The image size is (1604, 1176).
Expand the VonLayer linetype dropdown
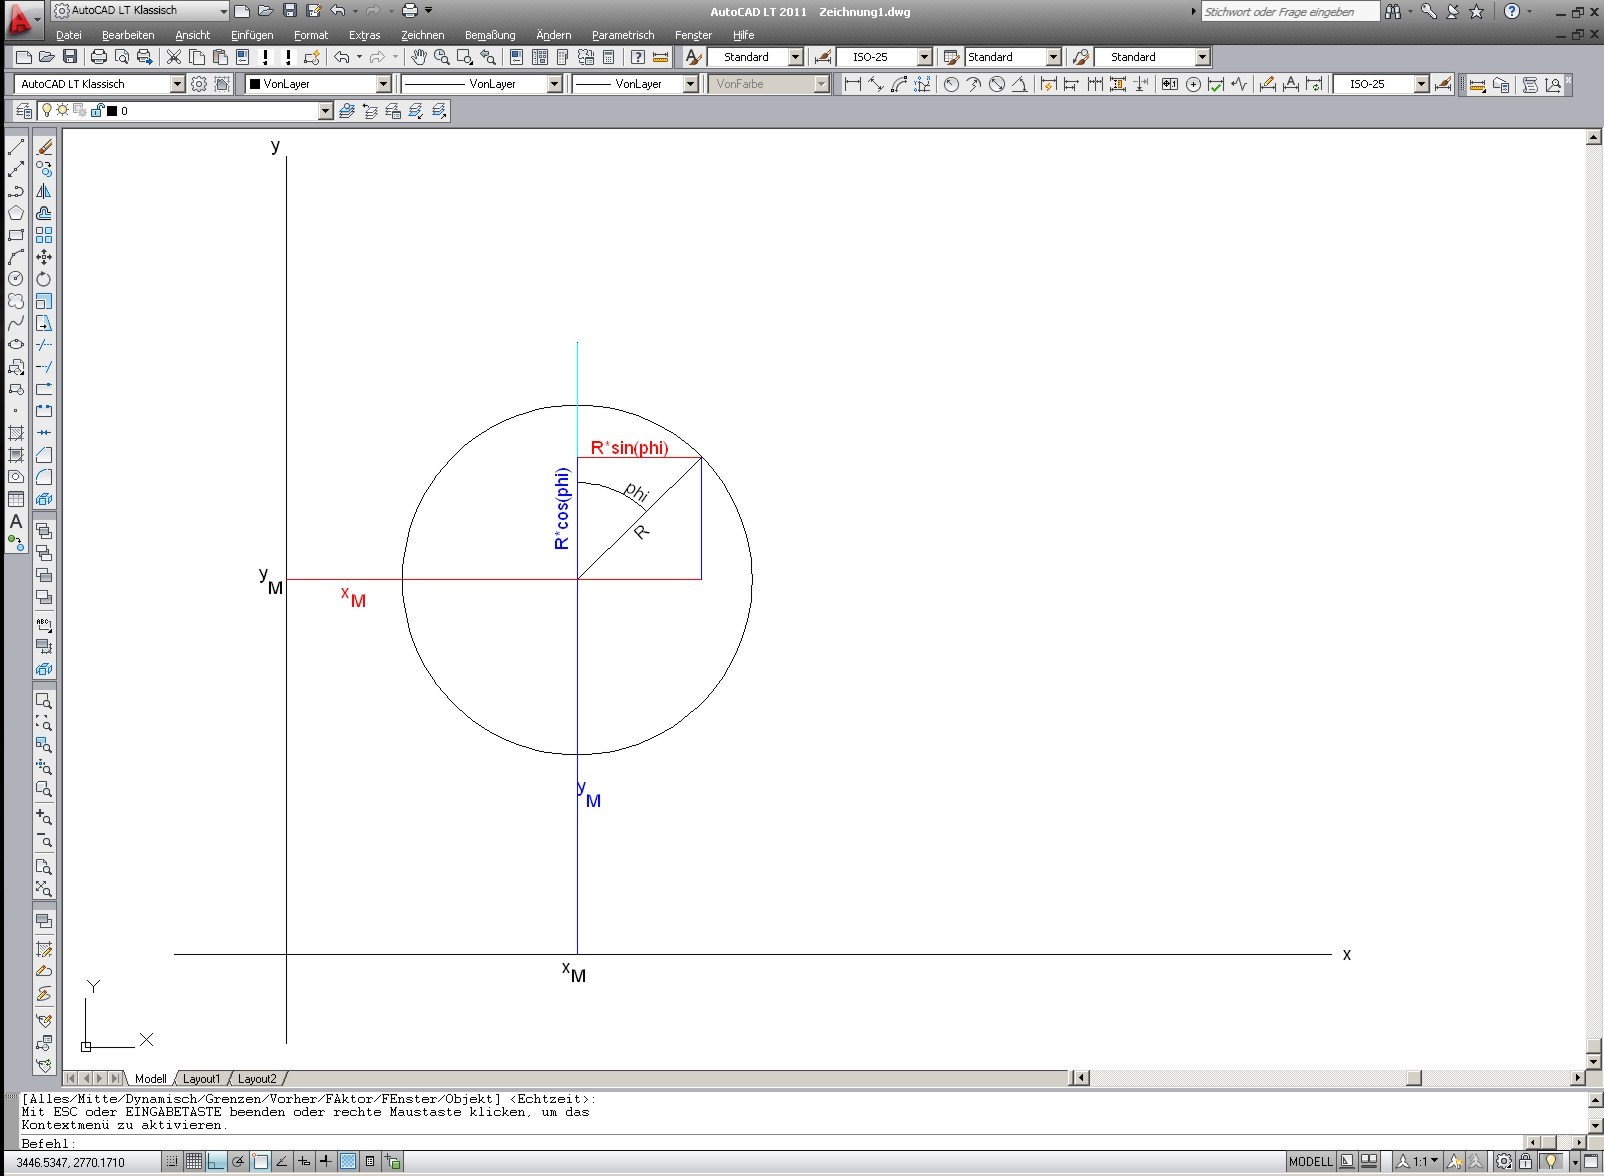pos(554,84)
